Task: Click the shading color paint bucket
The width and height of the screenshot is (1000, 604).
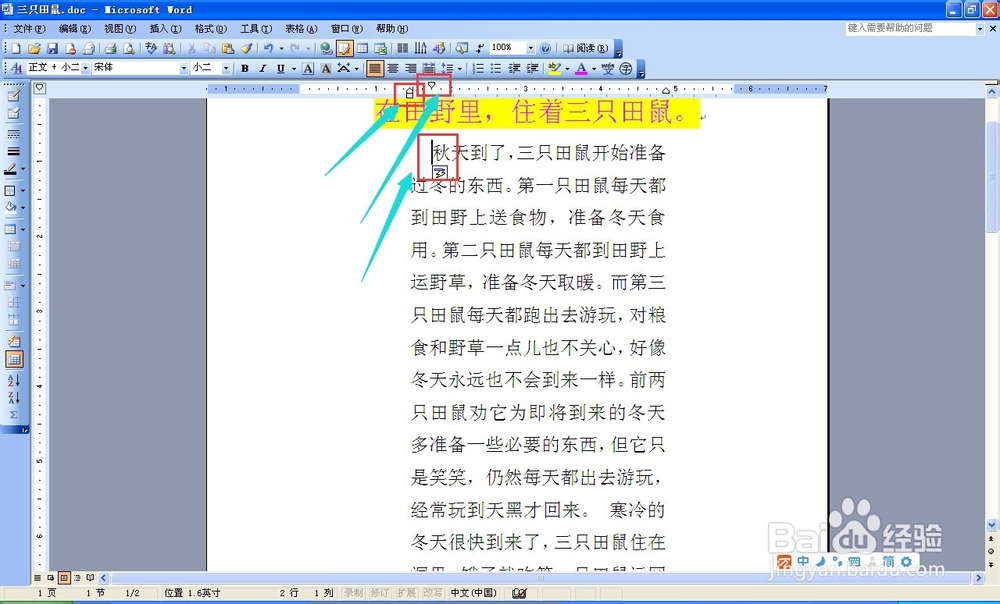Action: point(11,207)
